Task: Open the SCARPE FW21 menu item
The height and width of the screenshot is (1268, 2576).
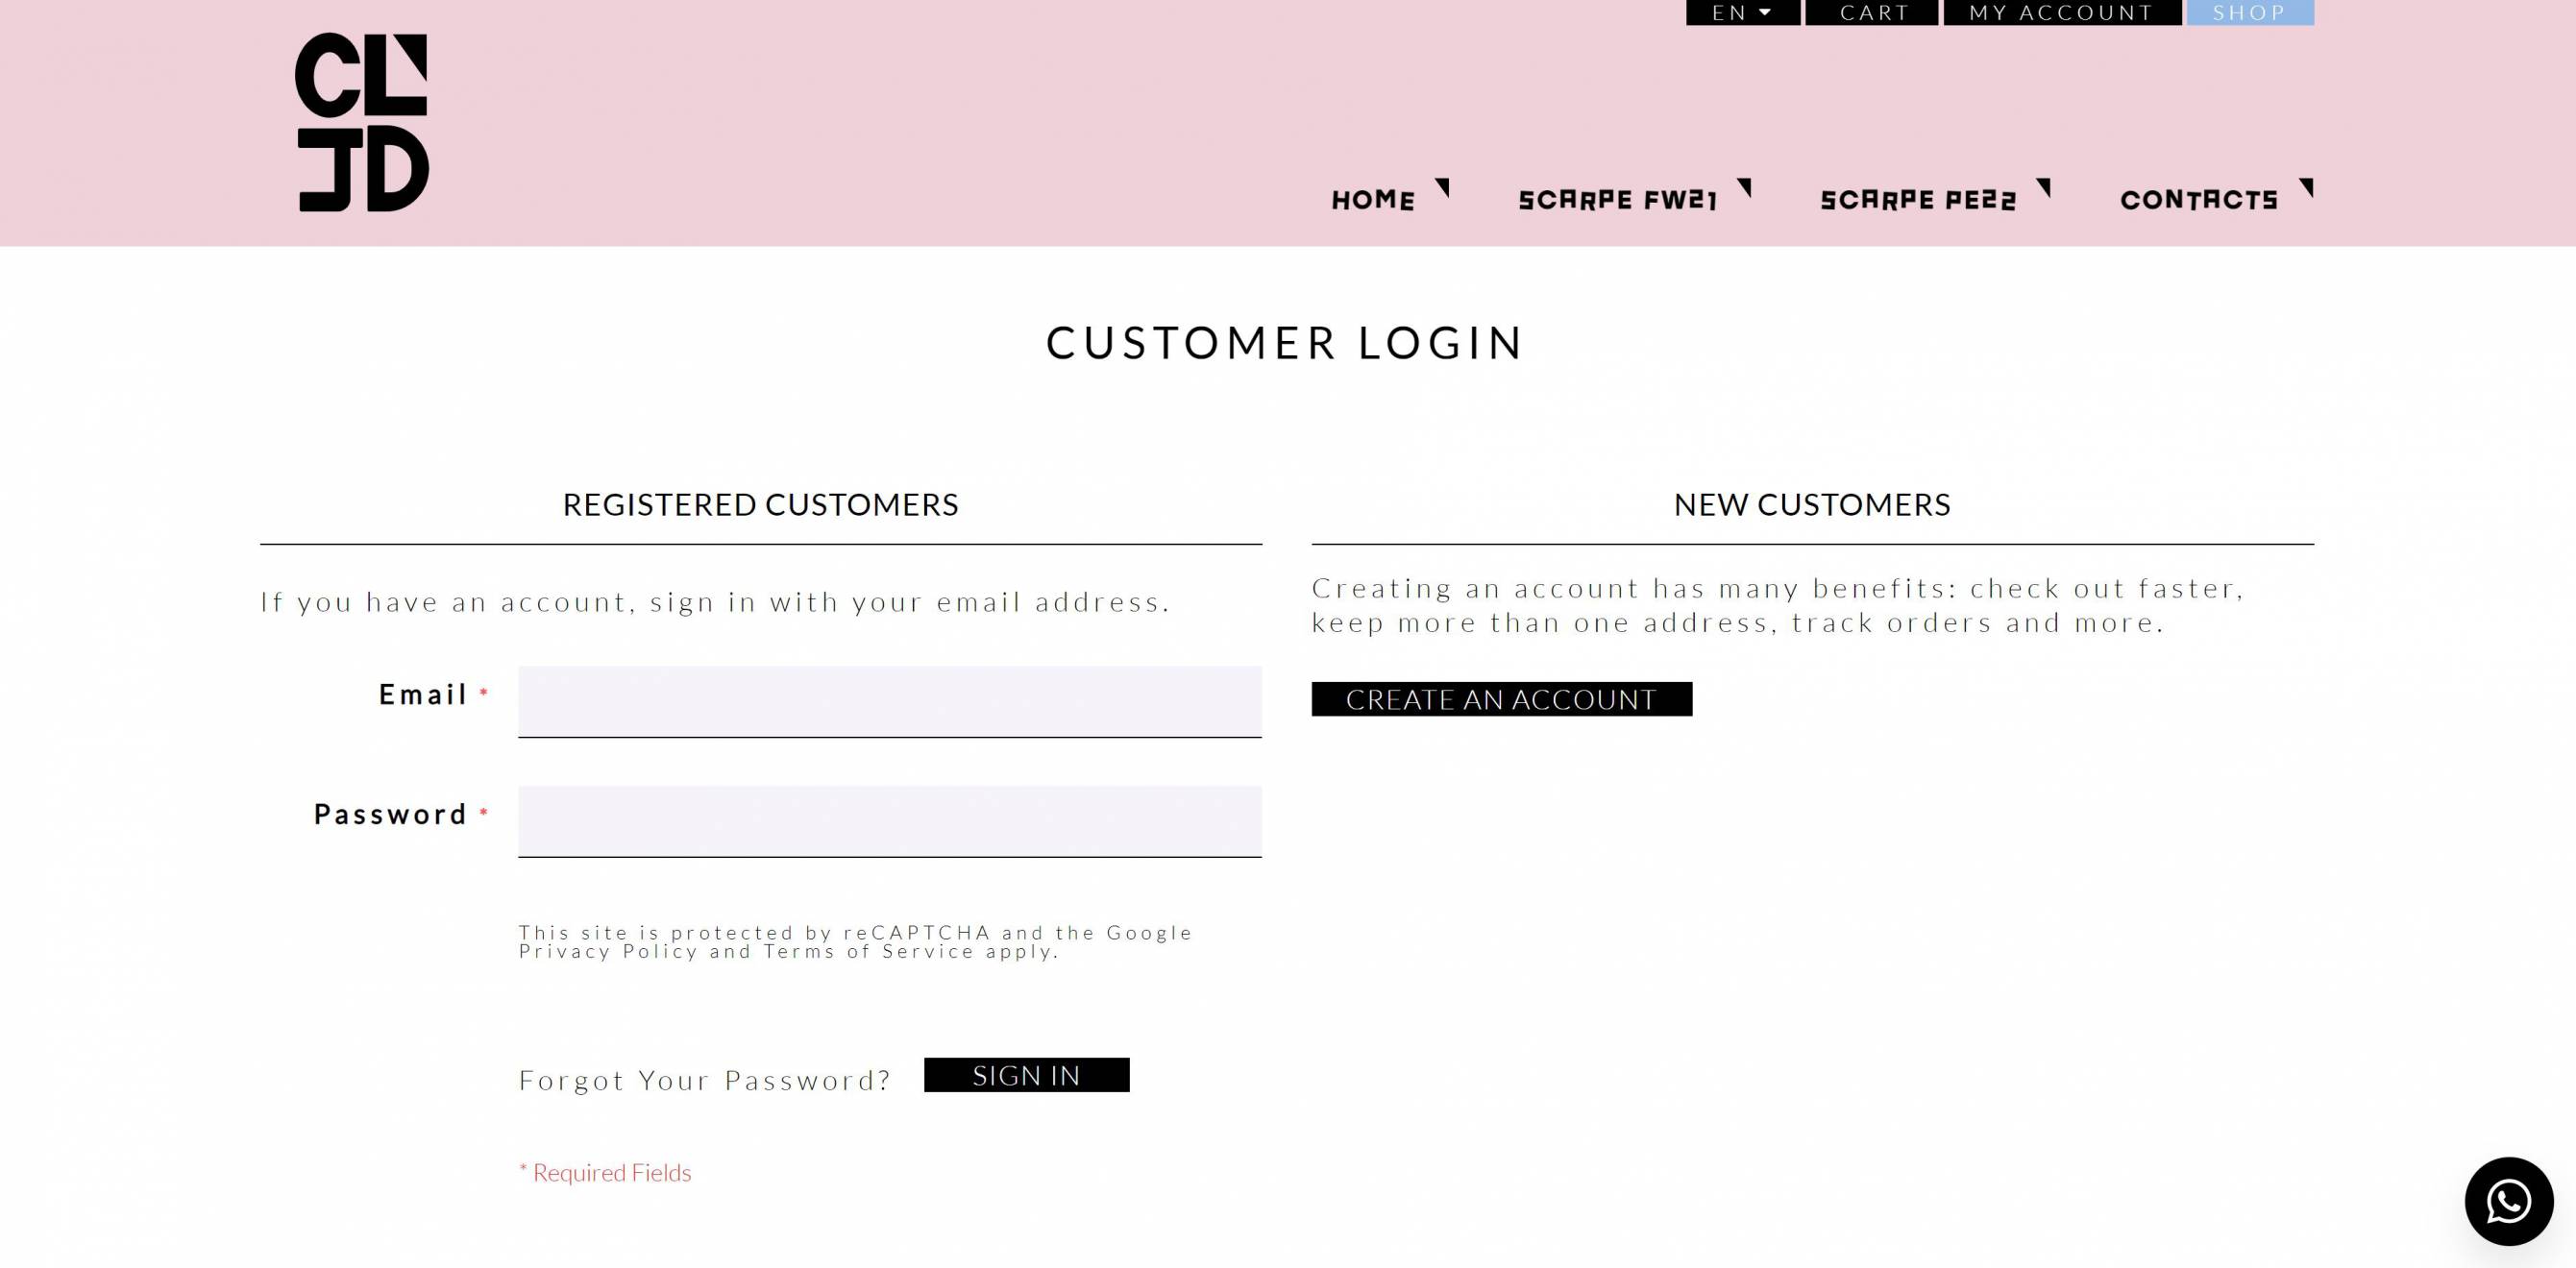Action: click(x=1617, y=200)
